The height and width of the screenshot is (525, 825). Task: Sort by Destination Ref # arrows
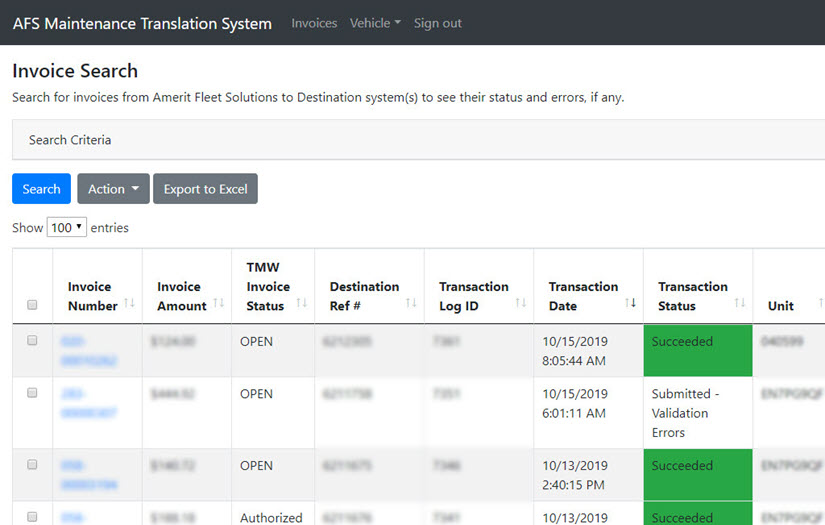(411, 304)
